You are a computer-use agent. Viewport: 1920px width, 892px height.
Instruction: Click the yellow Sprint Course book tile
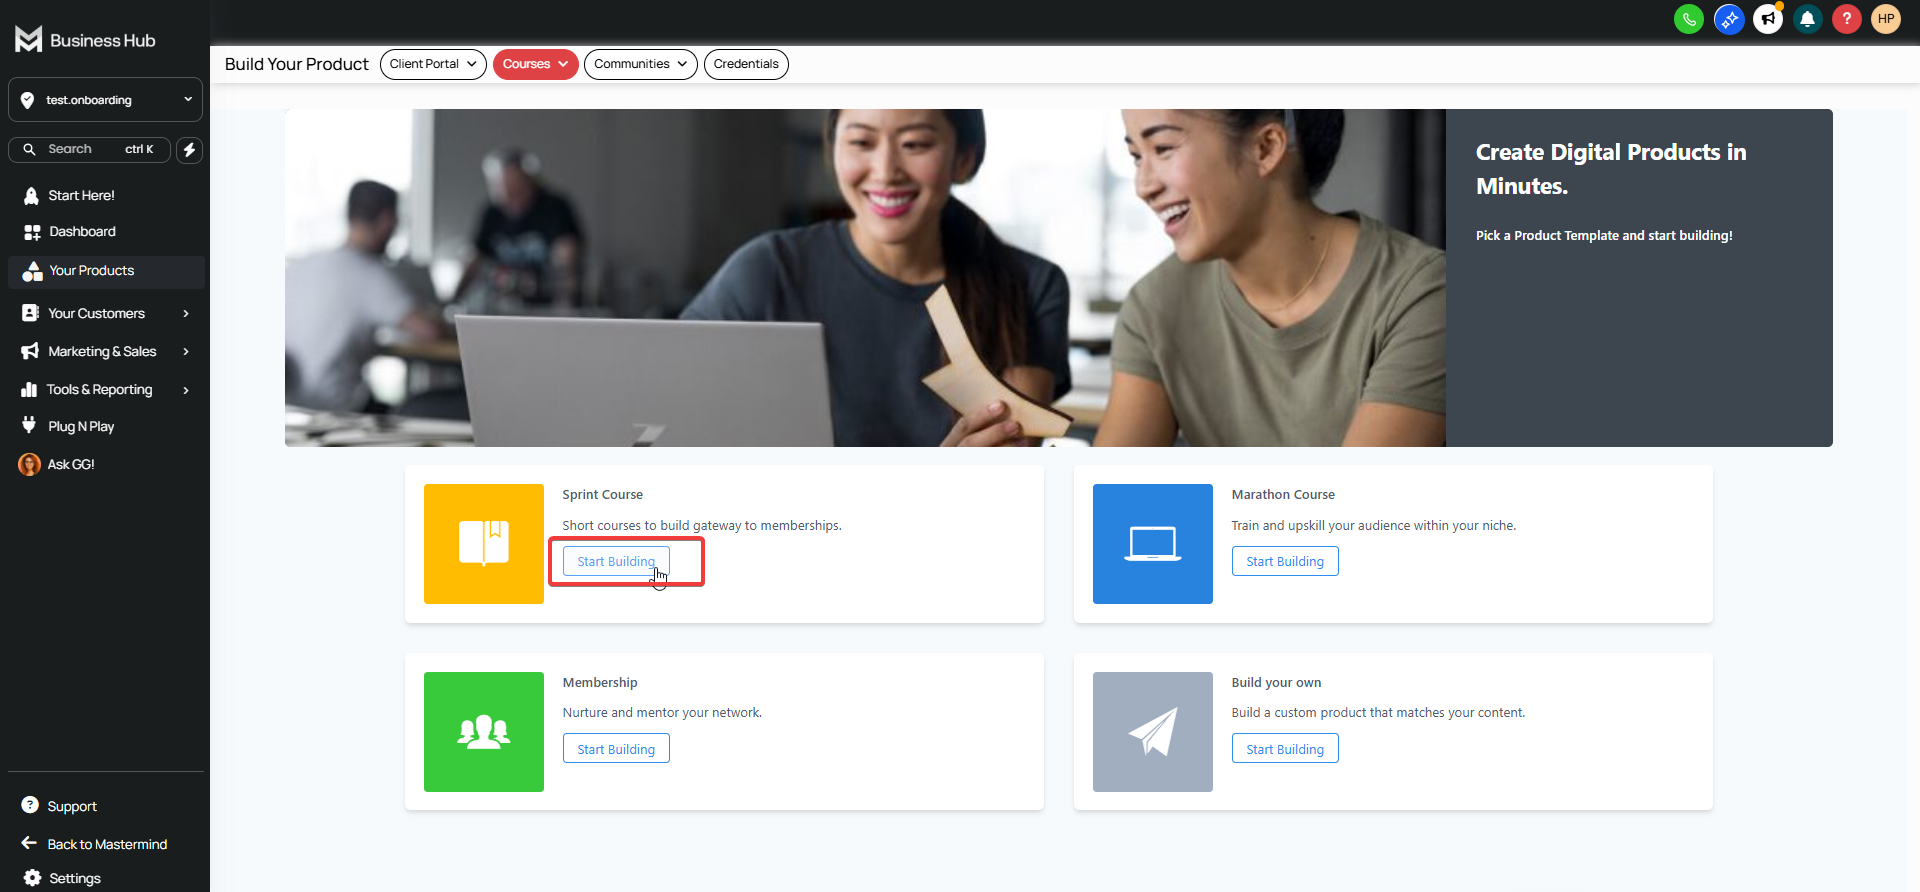pos(484,544)
